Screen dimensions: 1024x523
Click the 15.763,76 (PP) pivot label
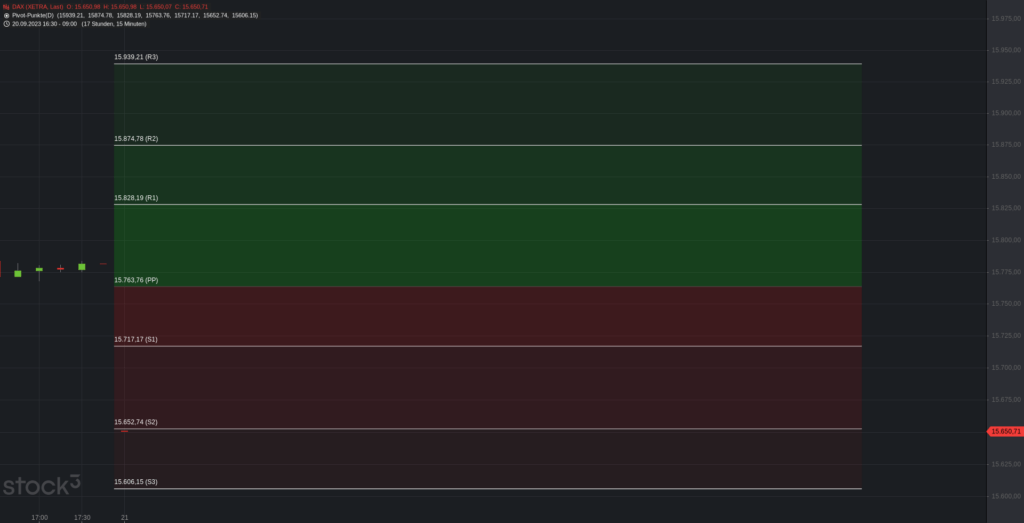click(x=136, y=280)
